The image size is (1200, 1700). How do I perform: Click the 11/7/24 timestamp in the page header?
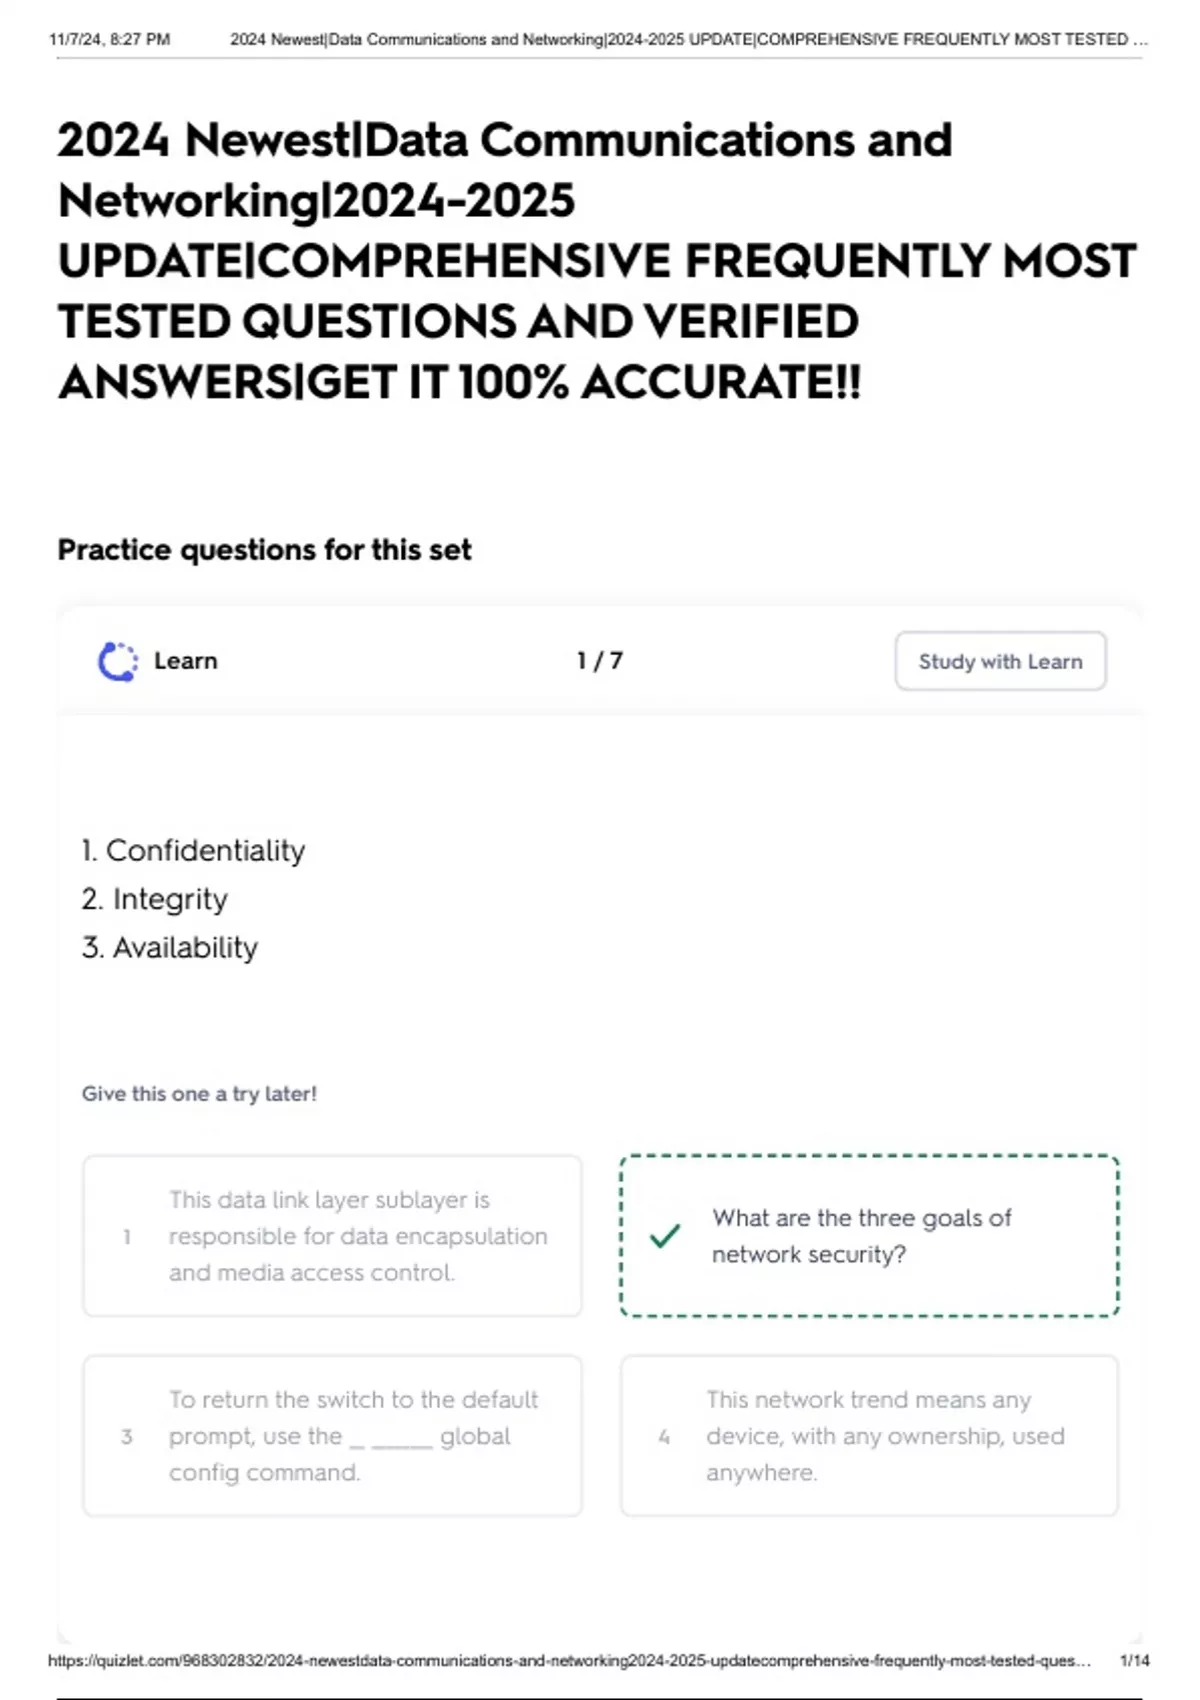[109, 40]
